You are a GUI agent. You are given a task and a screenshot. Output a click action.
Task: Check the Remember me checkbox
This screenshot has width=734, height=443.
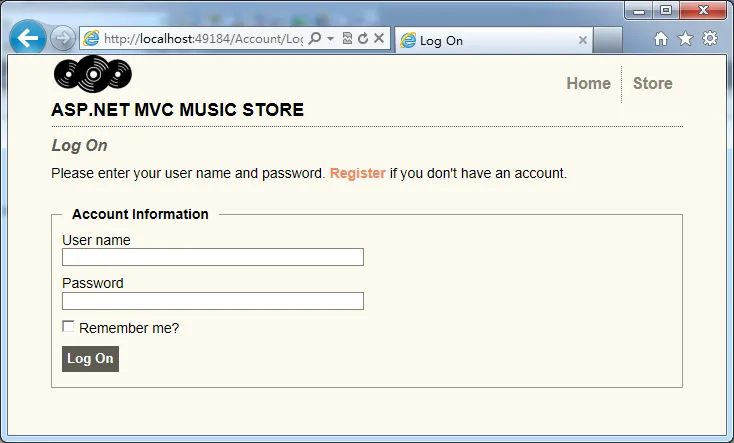pyautogui.click(x=68, y=326)
